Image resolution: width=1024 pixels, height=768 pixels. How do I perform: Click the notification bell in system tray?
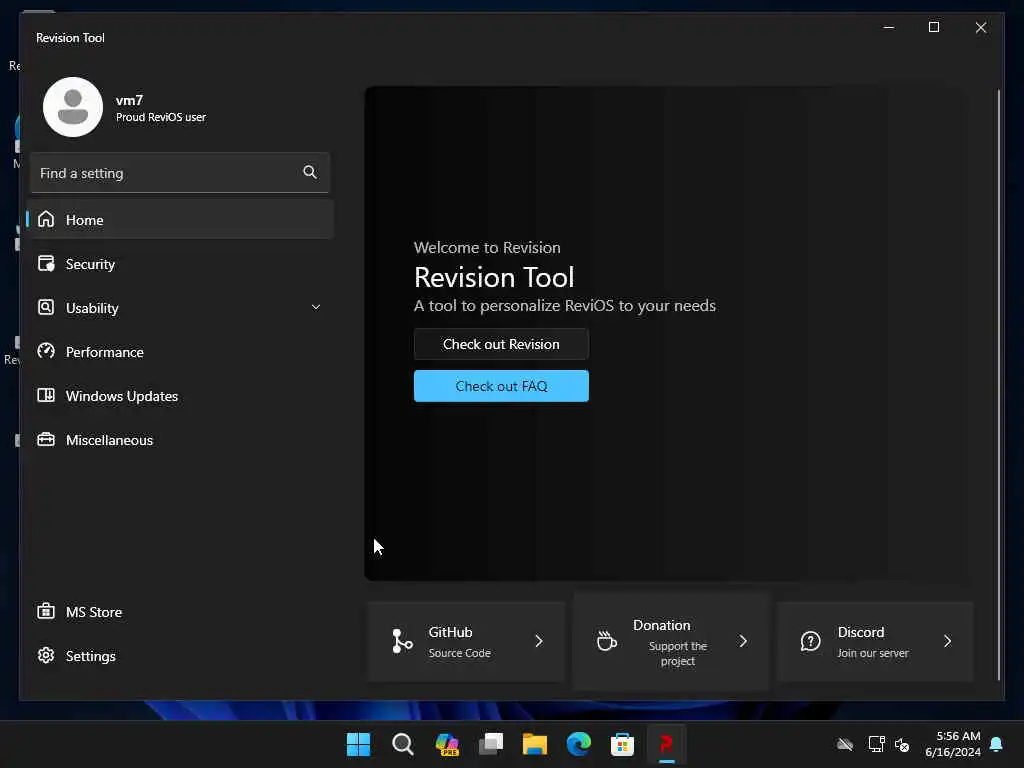[996, 744]
